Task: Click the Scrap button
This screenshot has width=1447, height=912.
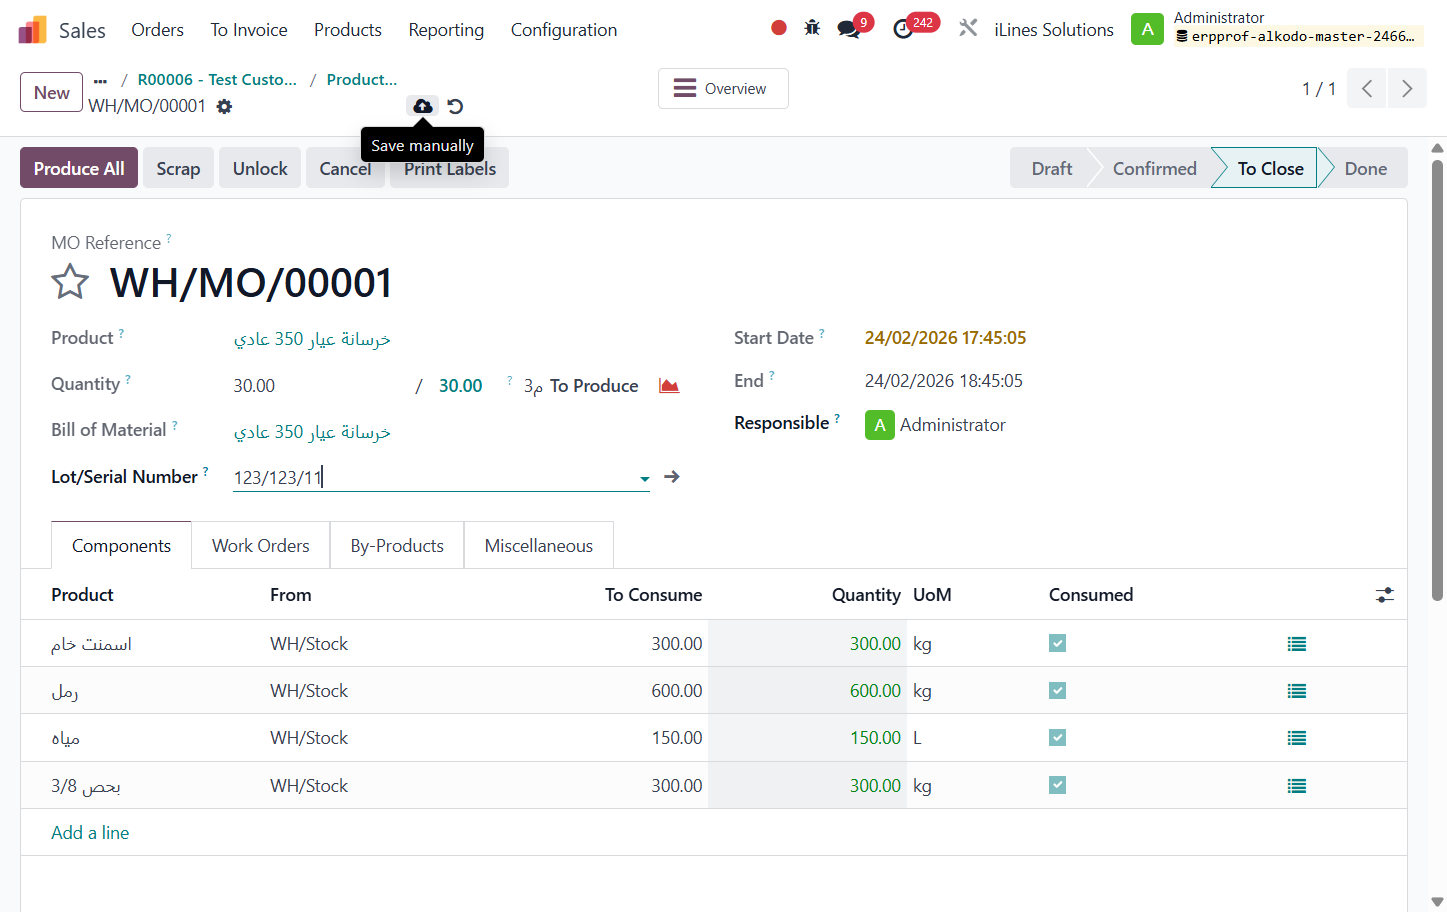Action: pyautogui.click(x=178, y=168)
